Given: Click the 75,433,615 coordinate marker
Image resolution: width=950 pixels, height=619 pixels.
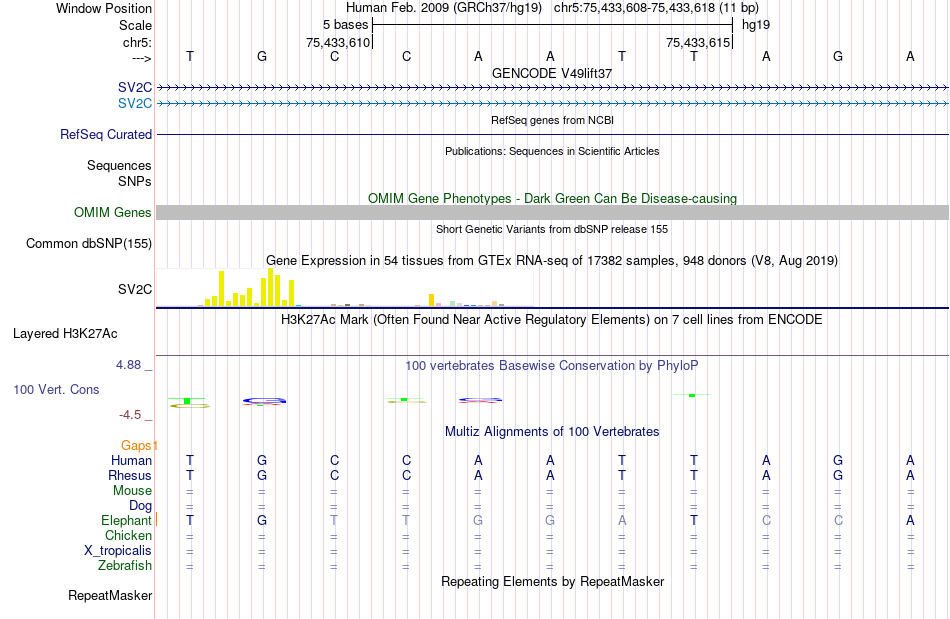Looking at the screenshot, I should click(x=697, y=42).
